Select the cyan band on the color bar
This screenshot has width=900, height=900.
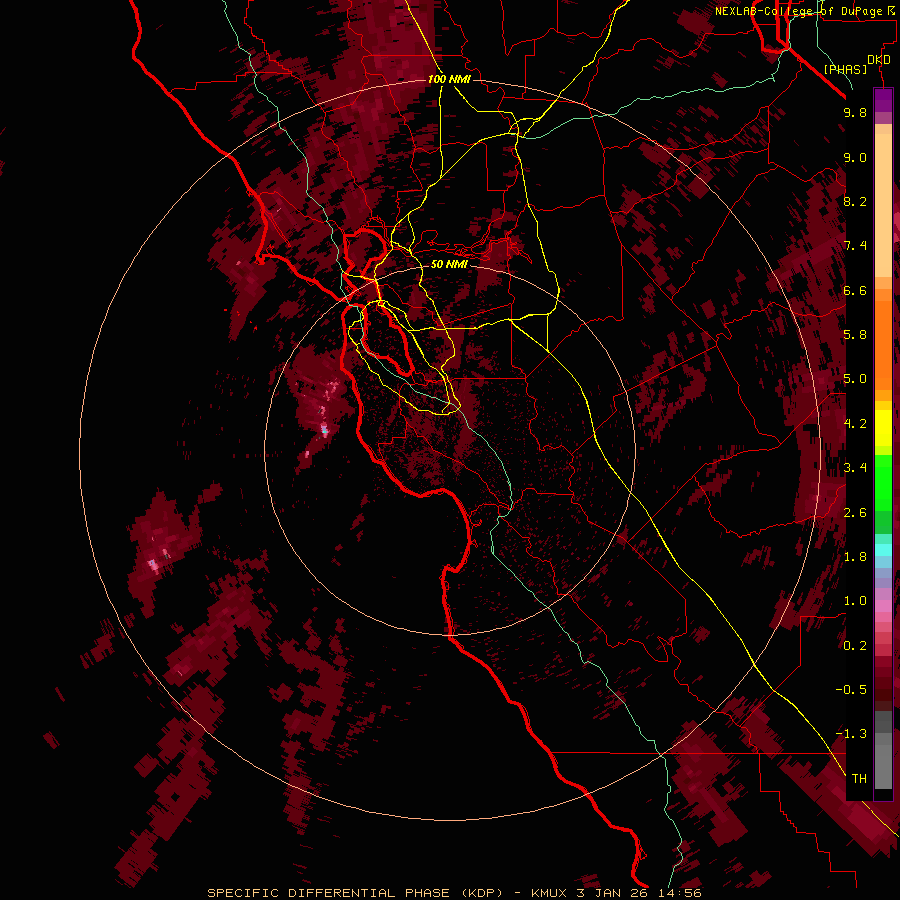pos(883,549)
